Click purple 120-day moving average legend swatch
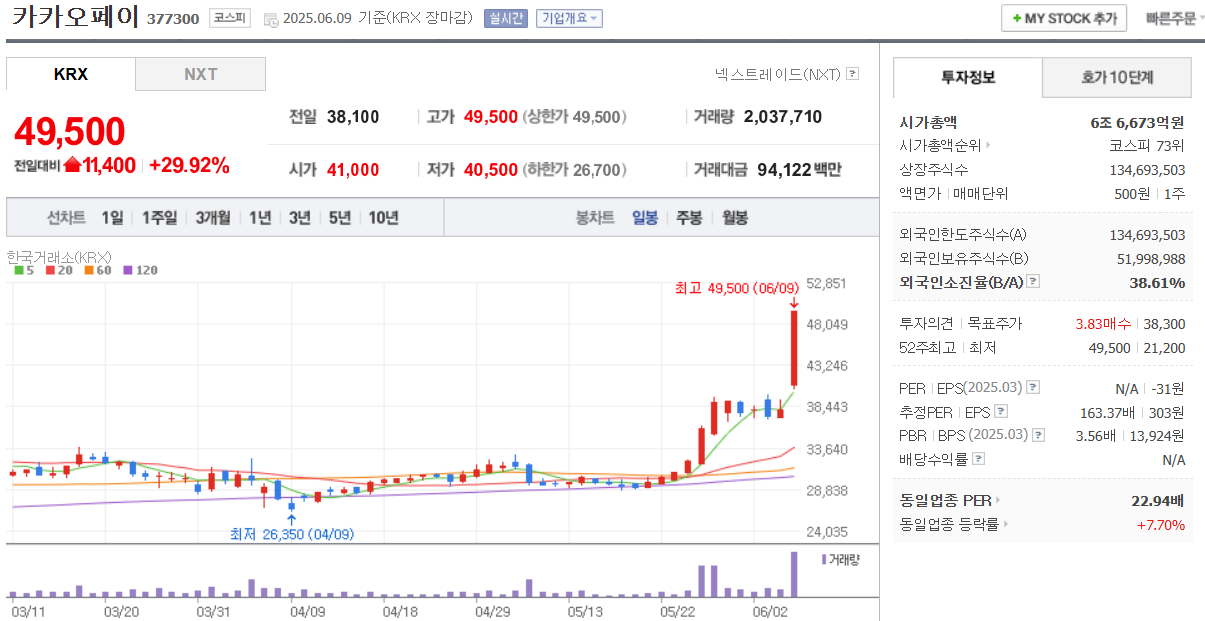Image resolution: width=1205 pixels, height=621 pixels. pos(128,270)
